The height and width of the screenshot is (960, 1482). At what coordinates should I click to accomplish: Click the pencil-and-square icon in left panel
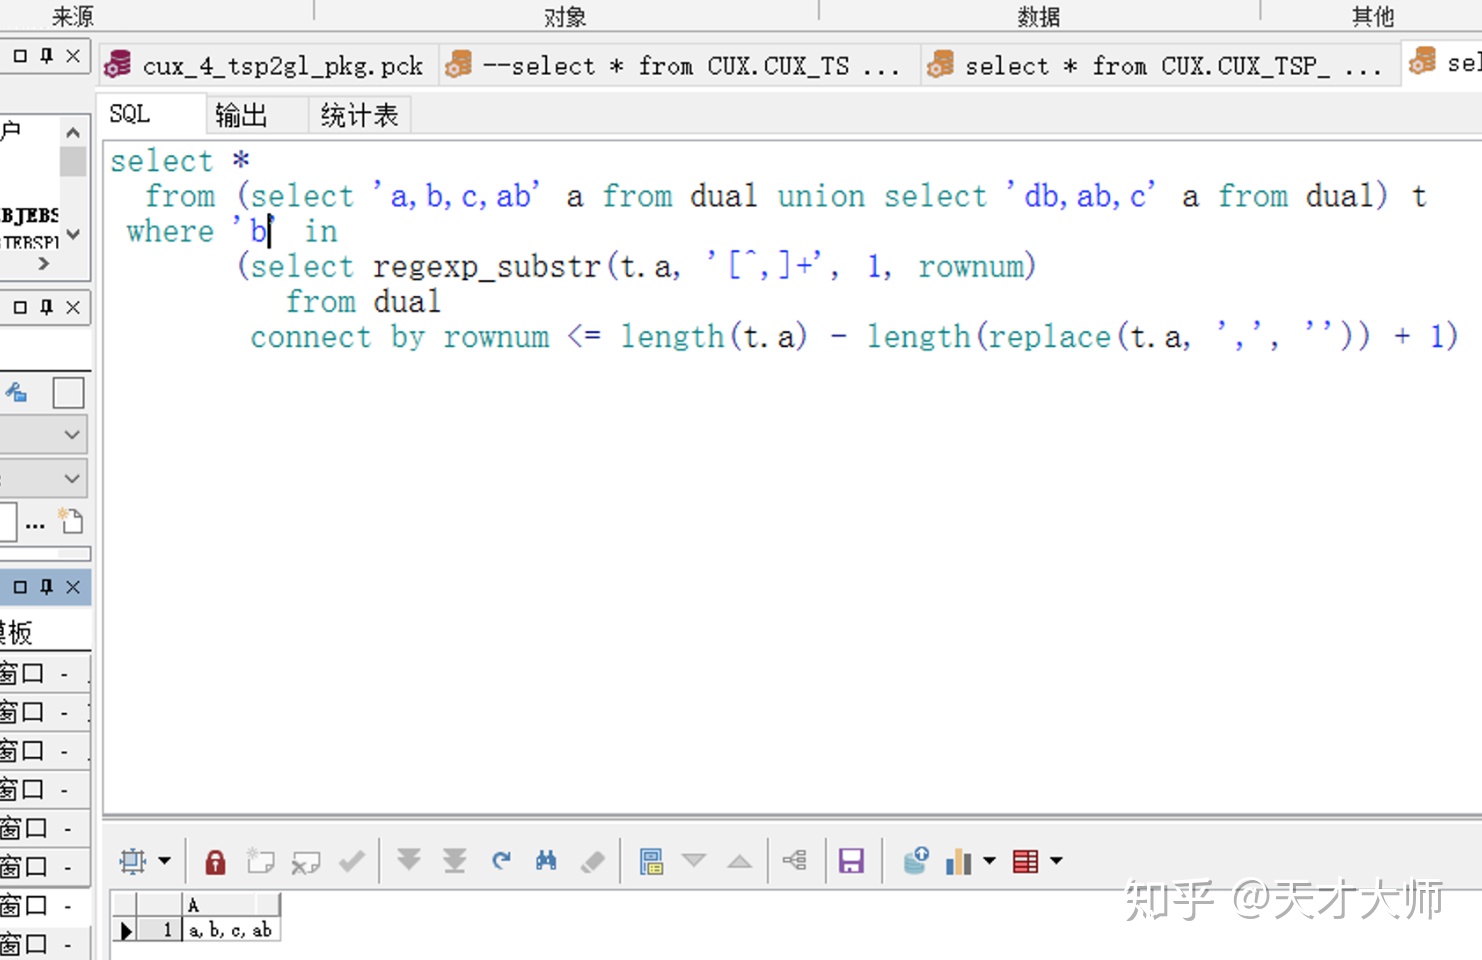(16, 392)
